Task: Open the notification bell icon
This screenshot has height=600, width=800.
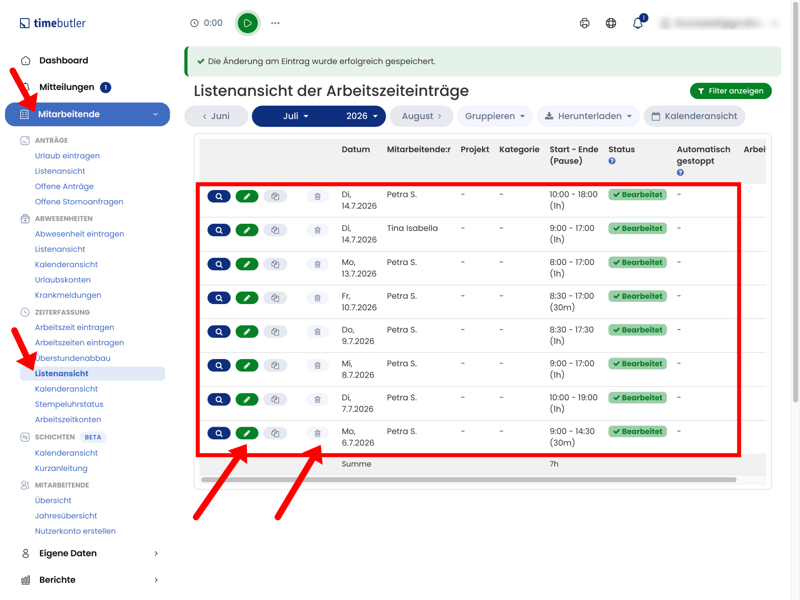Action: click(638, 23)
